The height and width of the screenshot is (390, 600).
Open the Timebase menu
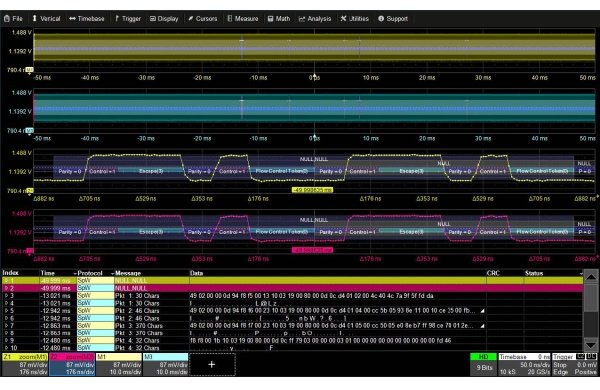click(x=87, y=18)
